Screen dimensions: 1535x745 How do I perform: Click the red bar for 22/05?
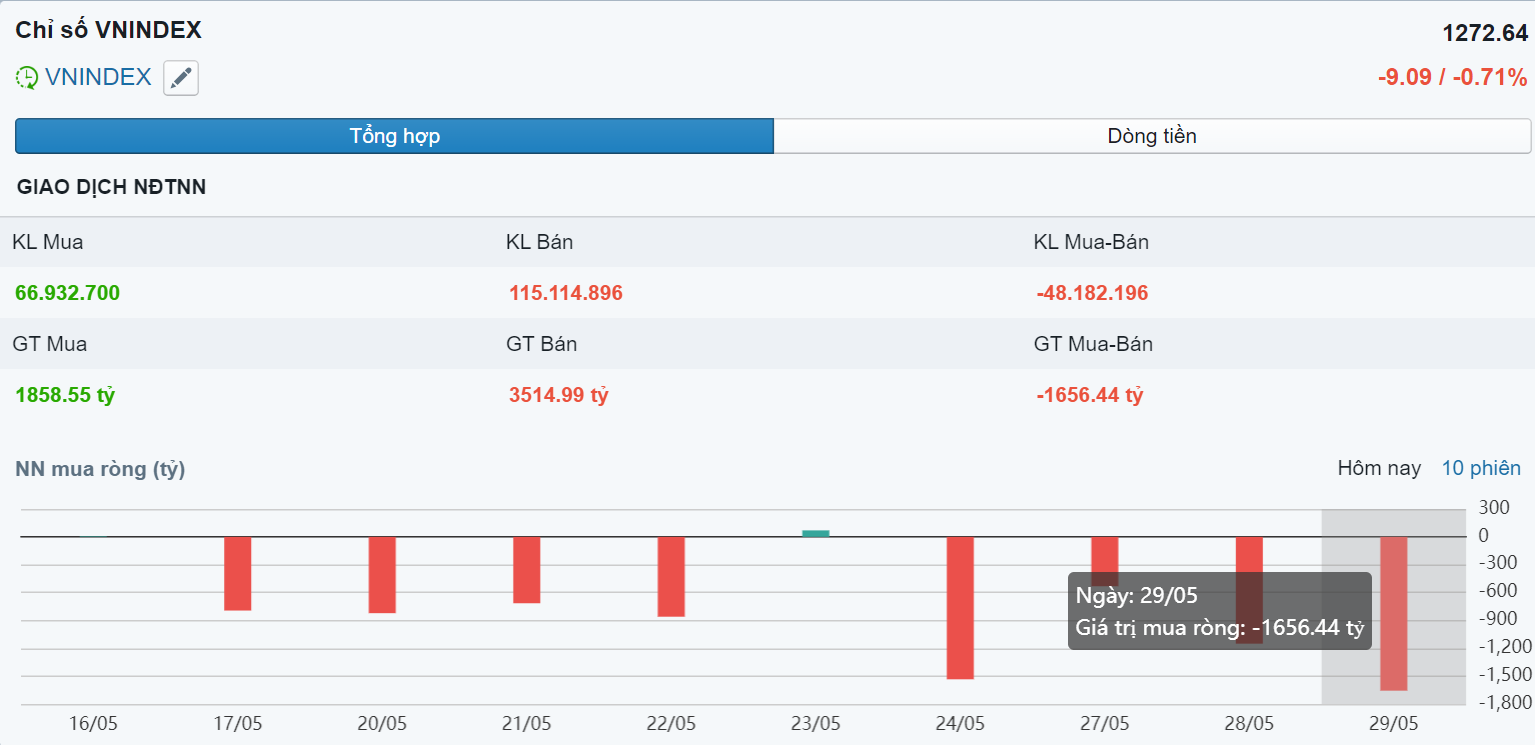671,577
